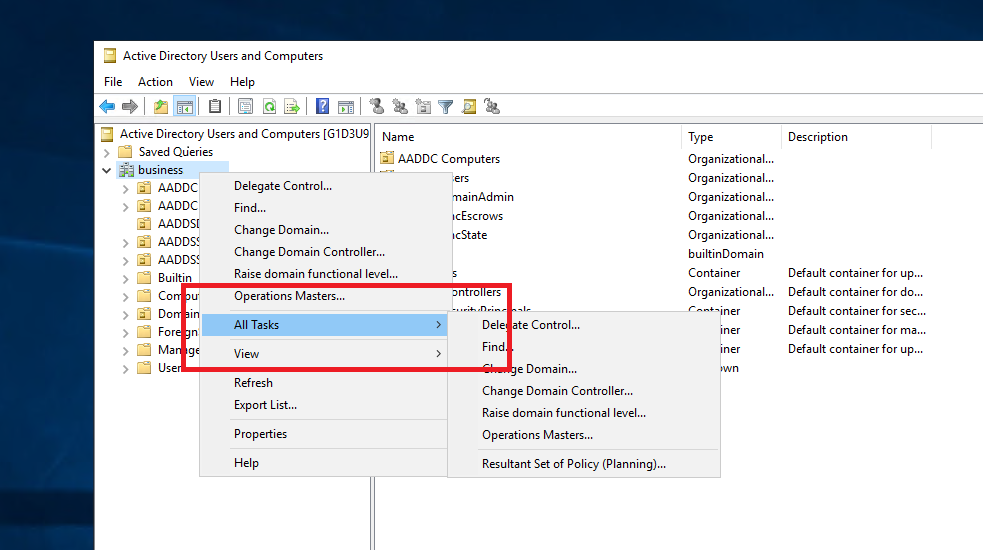
Task: Click the builtinDomain type cell
Action: tap(725, 253)
